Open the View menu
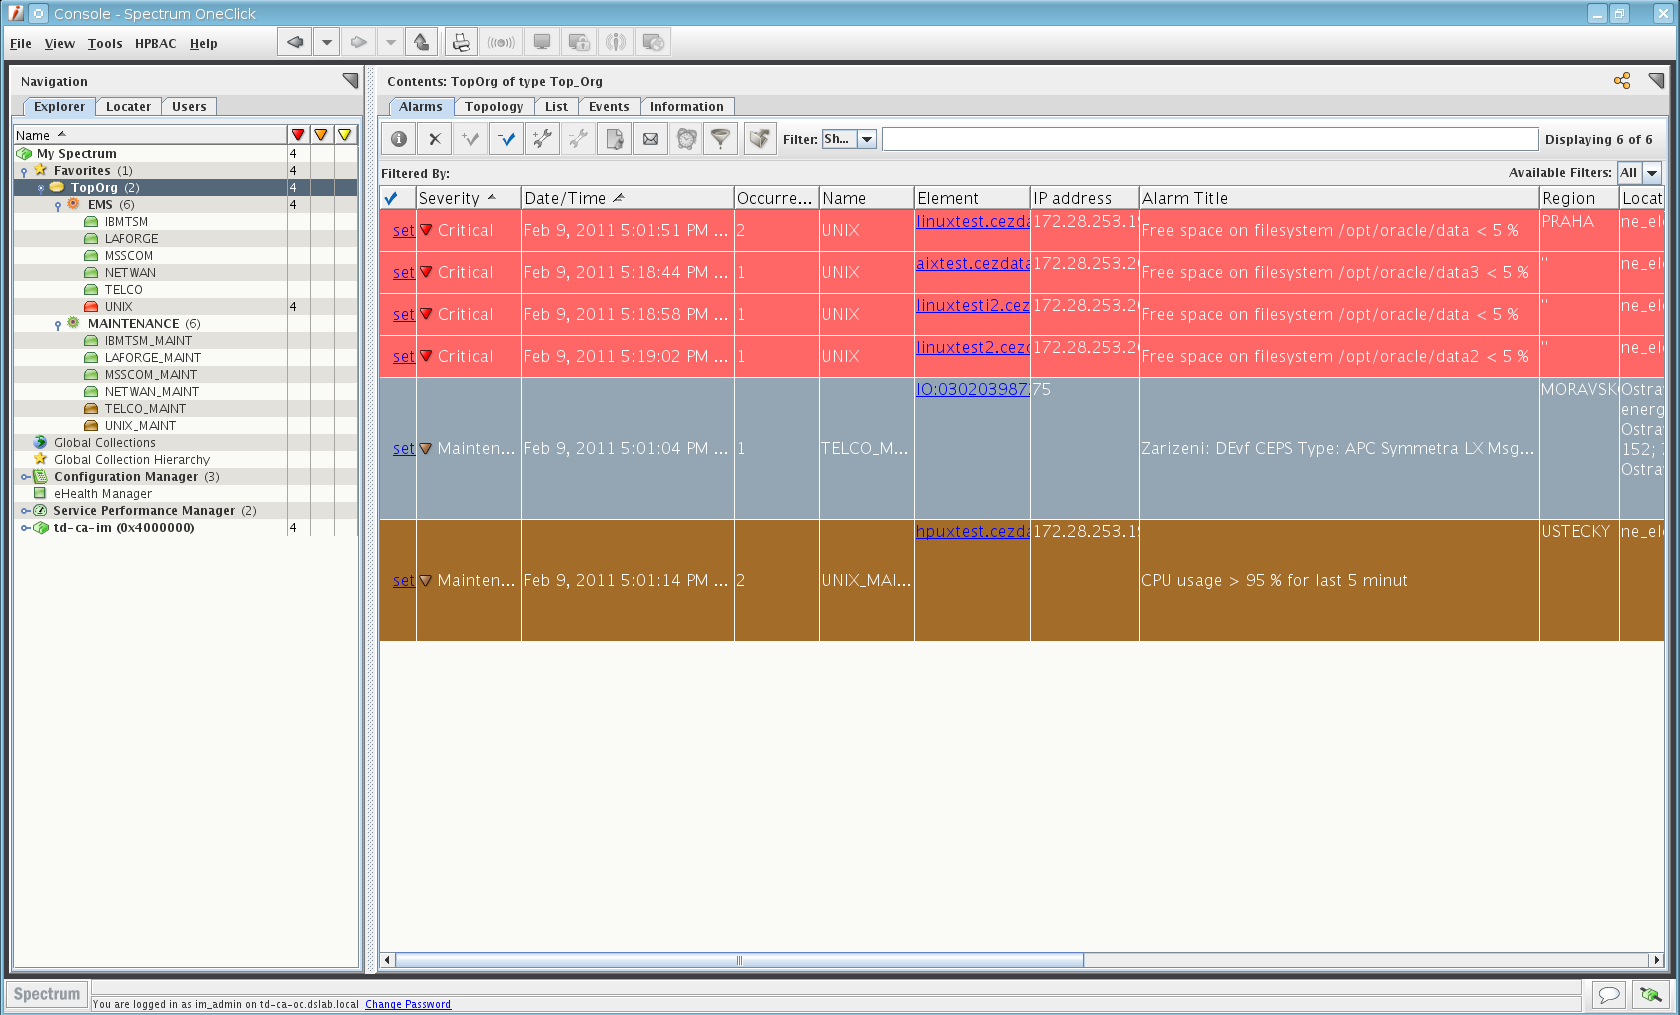This screenshot has height=1015, width=1680. [x=60, y=43]
